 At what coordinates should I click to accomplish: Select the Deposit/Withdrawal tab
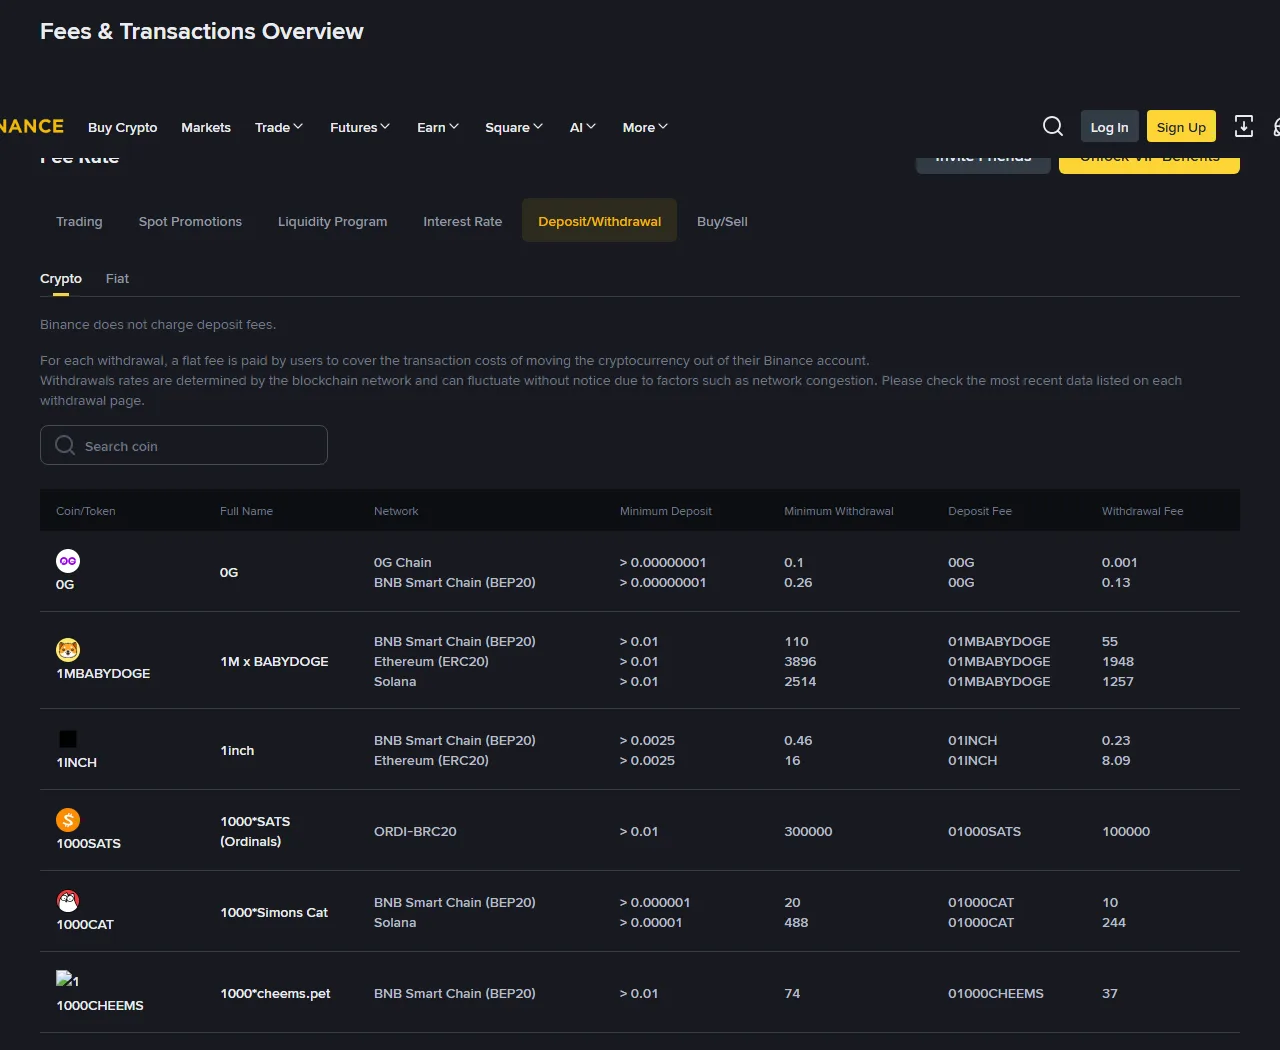click(x=599, y=220)
